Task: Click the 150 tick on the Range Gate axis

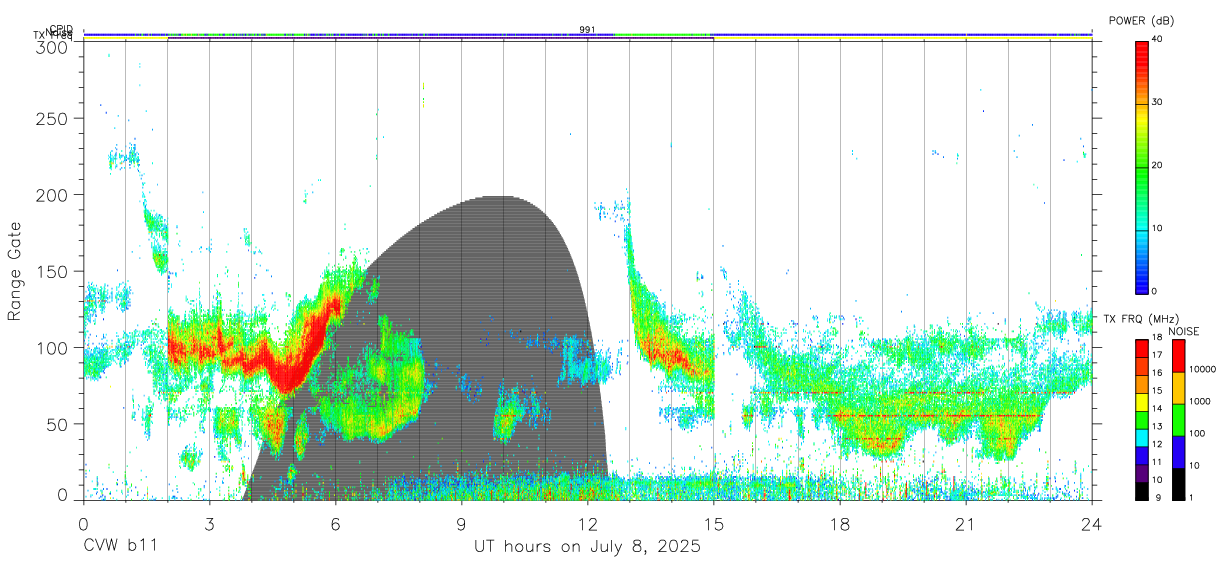Action: pyautogui.click(x=54, y=271)
